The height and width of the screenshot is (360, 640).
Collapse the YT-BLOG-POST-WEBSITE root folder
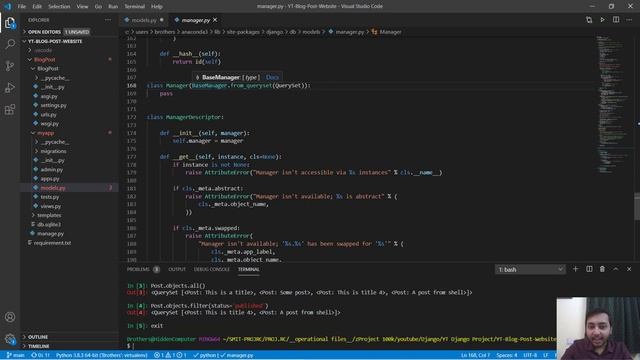pyautogui.click(x=69, y=41)
